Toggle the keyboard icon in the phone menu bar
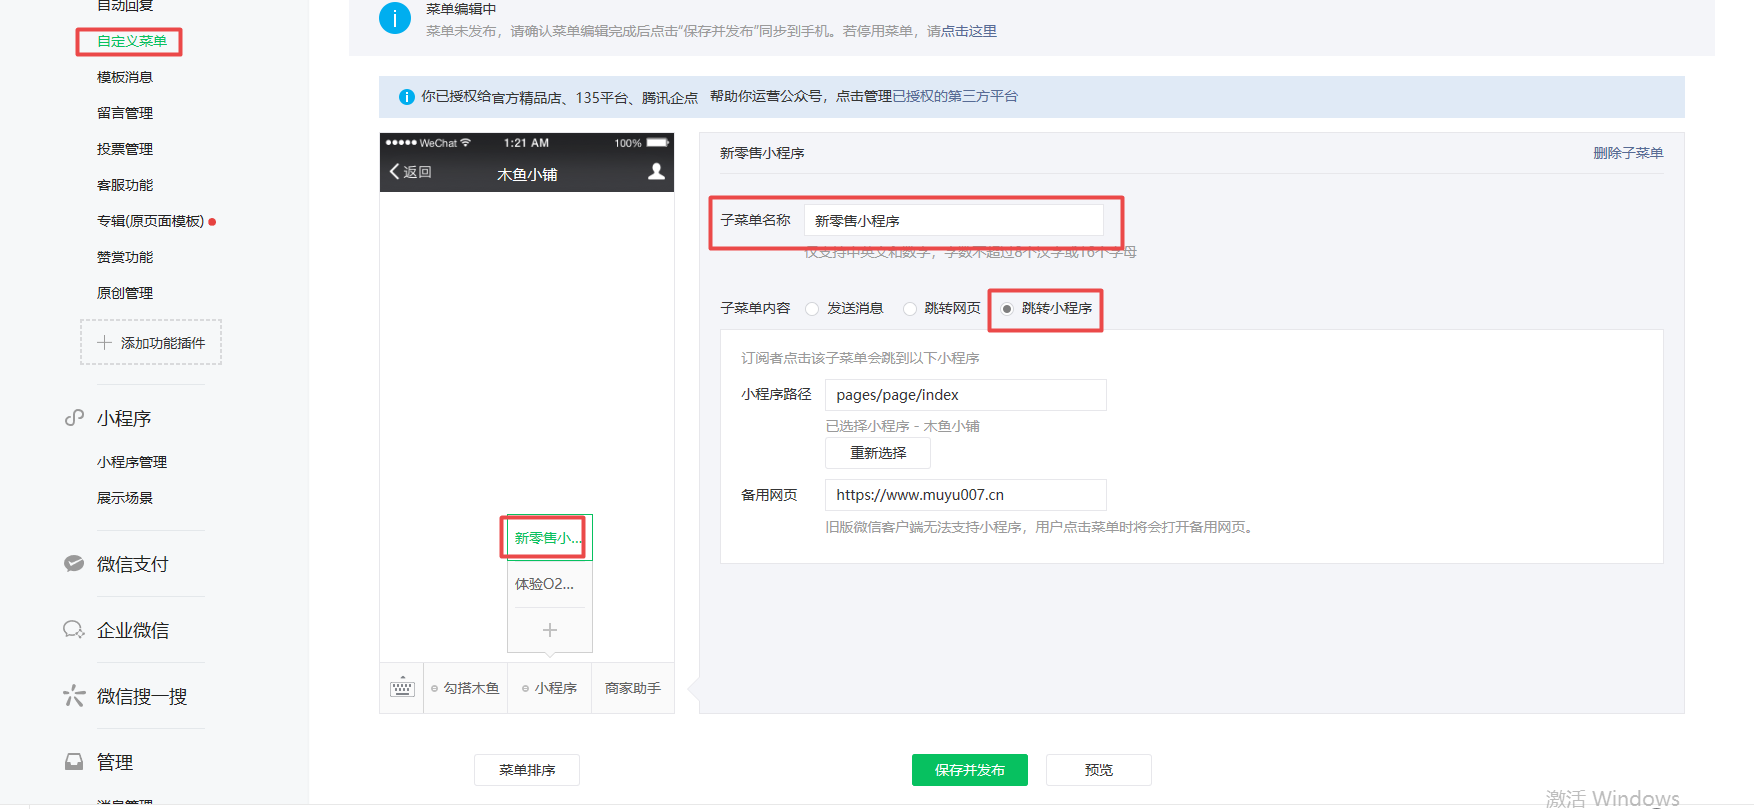Screen dimensions: 1754x809 tap(402, 688)
